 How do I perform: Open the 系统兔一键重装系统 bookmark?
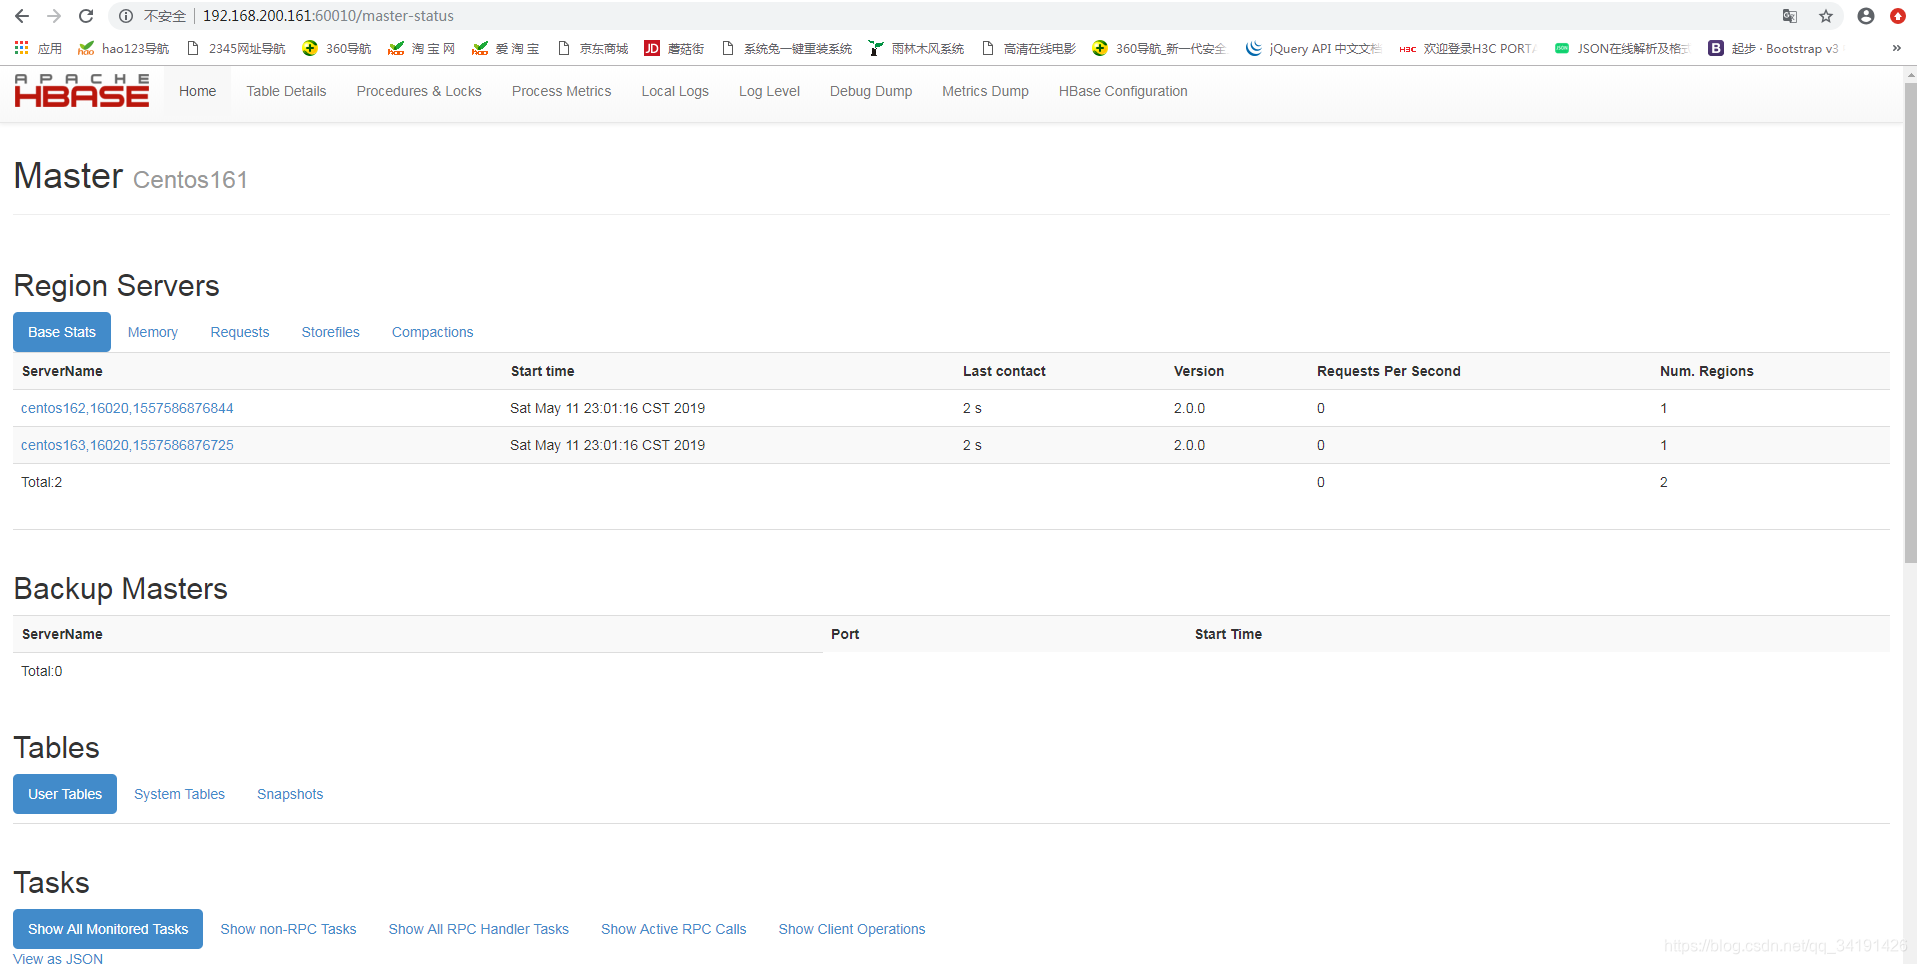pyautogui.click(x=787, y=48)
